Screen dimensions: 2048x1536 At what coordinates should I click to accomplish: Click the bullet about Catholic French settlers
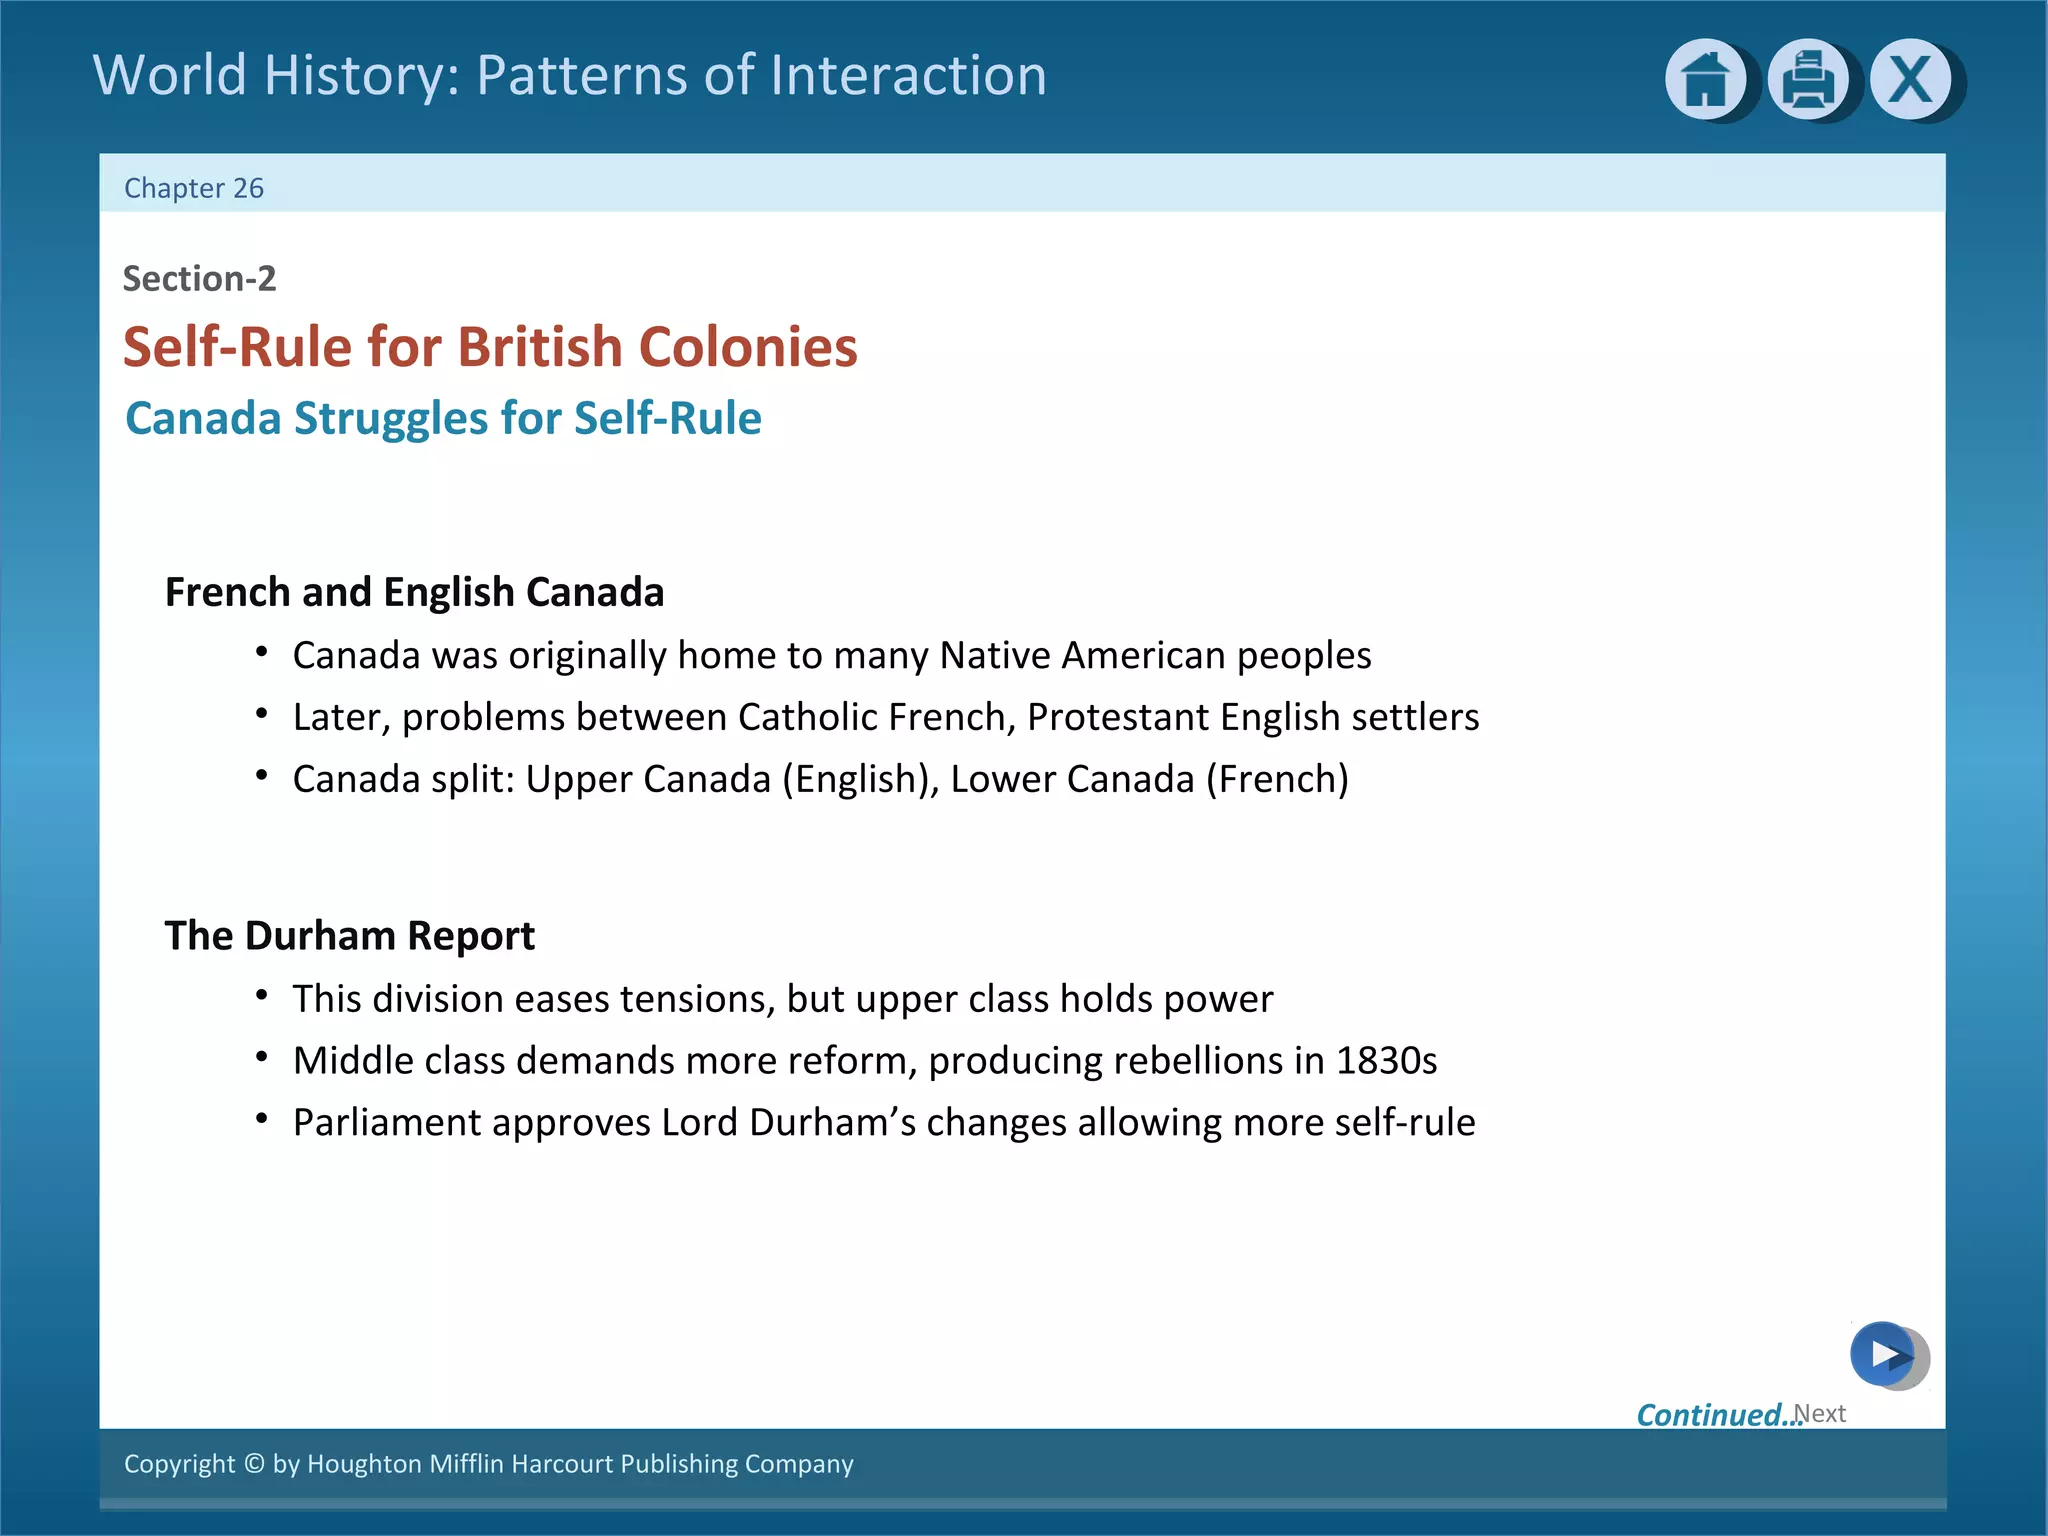click(885, 717)
